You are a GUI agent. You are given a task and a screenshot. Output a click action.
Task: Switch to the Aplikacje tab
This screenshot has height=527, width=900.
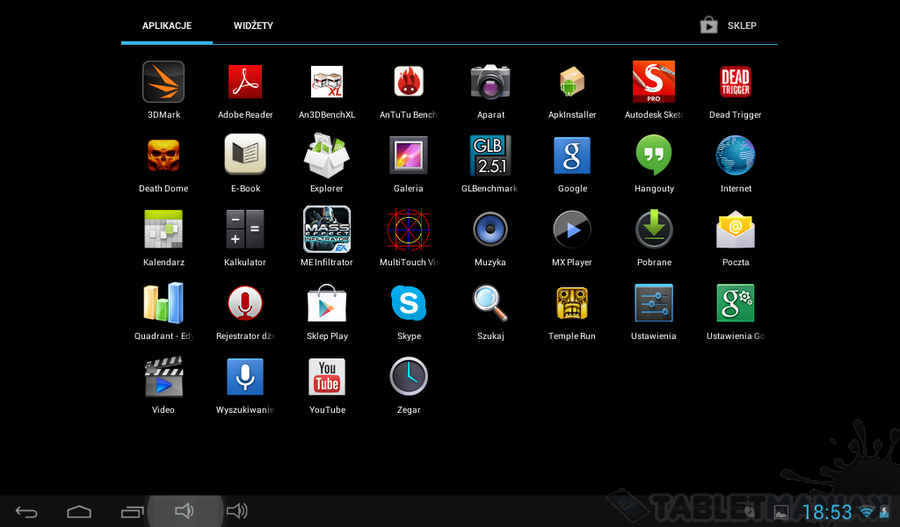167,26
